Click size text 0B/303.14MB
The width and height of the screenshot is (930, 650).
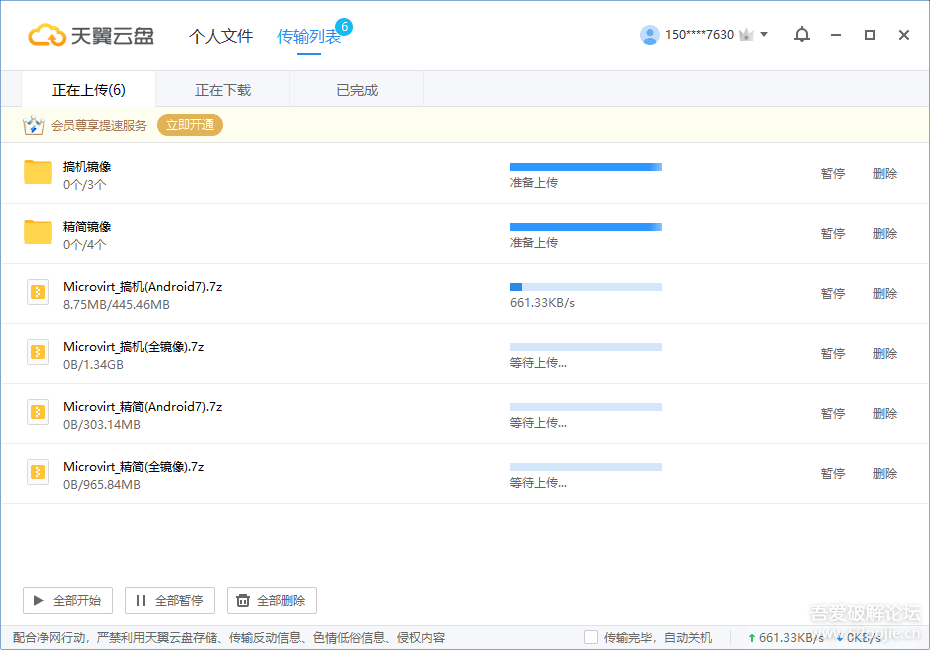coord(102,425)
